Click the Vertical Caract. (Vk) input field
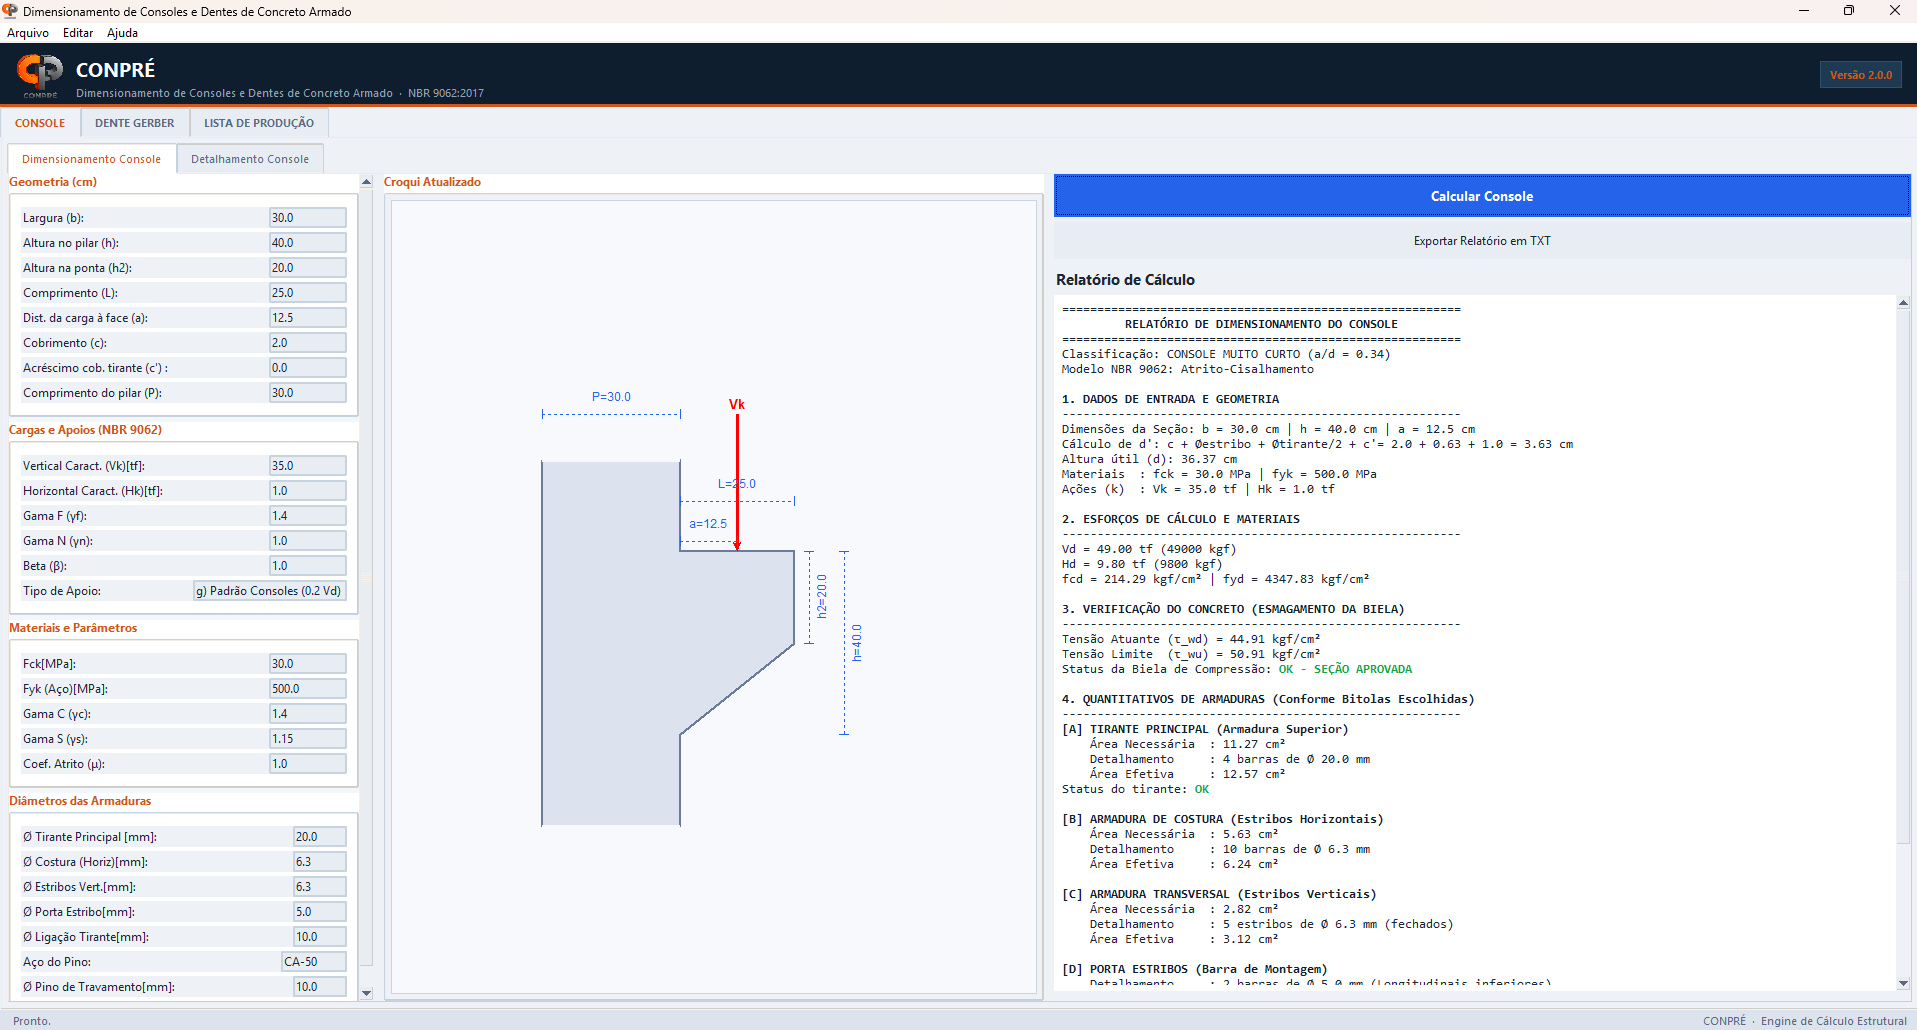The height and width of the screenshot is (1030, 1917). tap(308, 466)
